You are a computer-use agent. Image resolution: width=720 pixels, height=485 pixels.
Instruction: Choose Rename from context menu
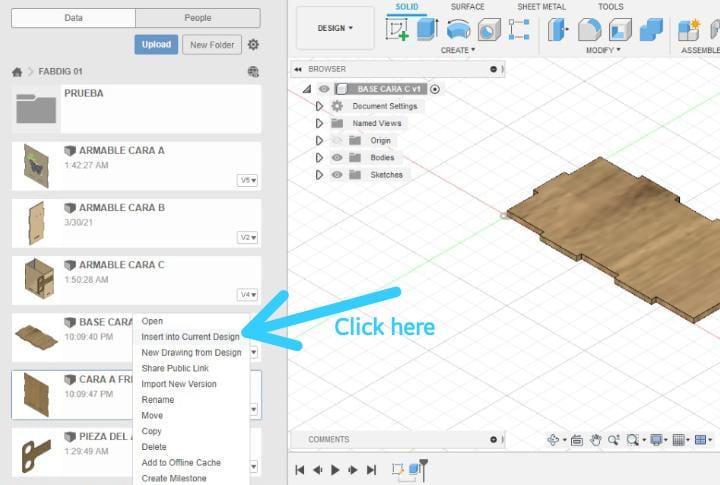click(x=191, y=400)
